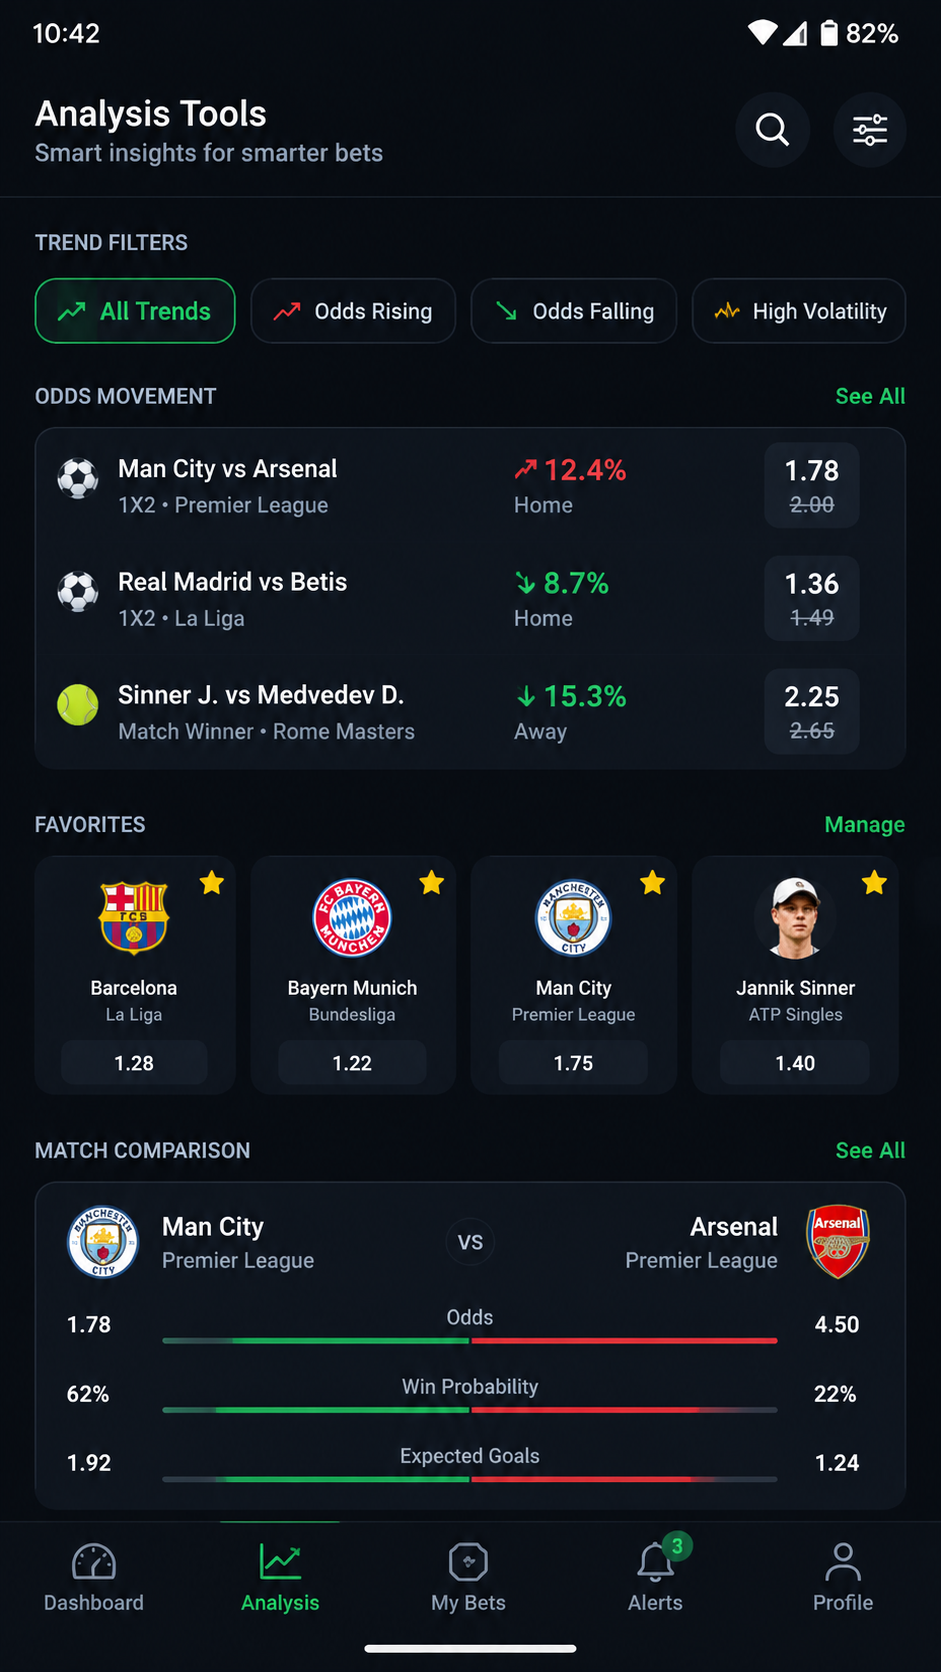Toggle the star on Jannik Sinner card
This screenshot has height=1672, width=941.
point(874,882)
